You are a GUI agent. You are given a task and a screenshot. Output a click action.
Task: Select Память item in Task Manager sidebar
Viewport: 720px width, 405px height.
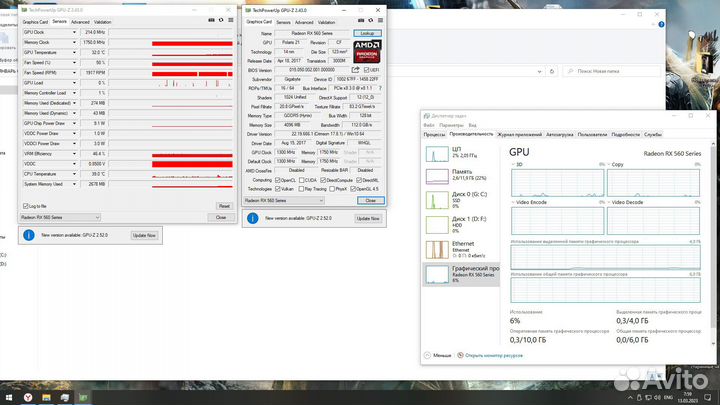461,175
